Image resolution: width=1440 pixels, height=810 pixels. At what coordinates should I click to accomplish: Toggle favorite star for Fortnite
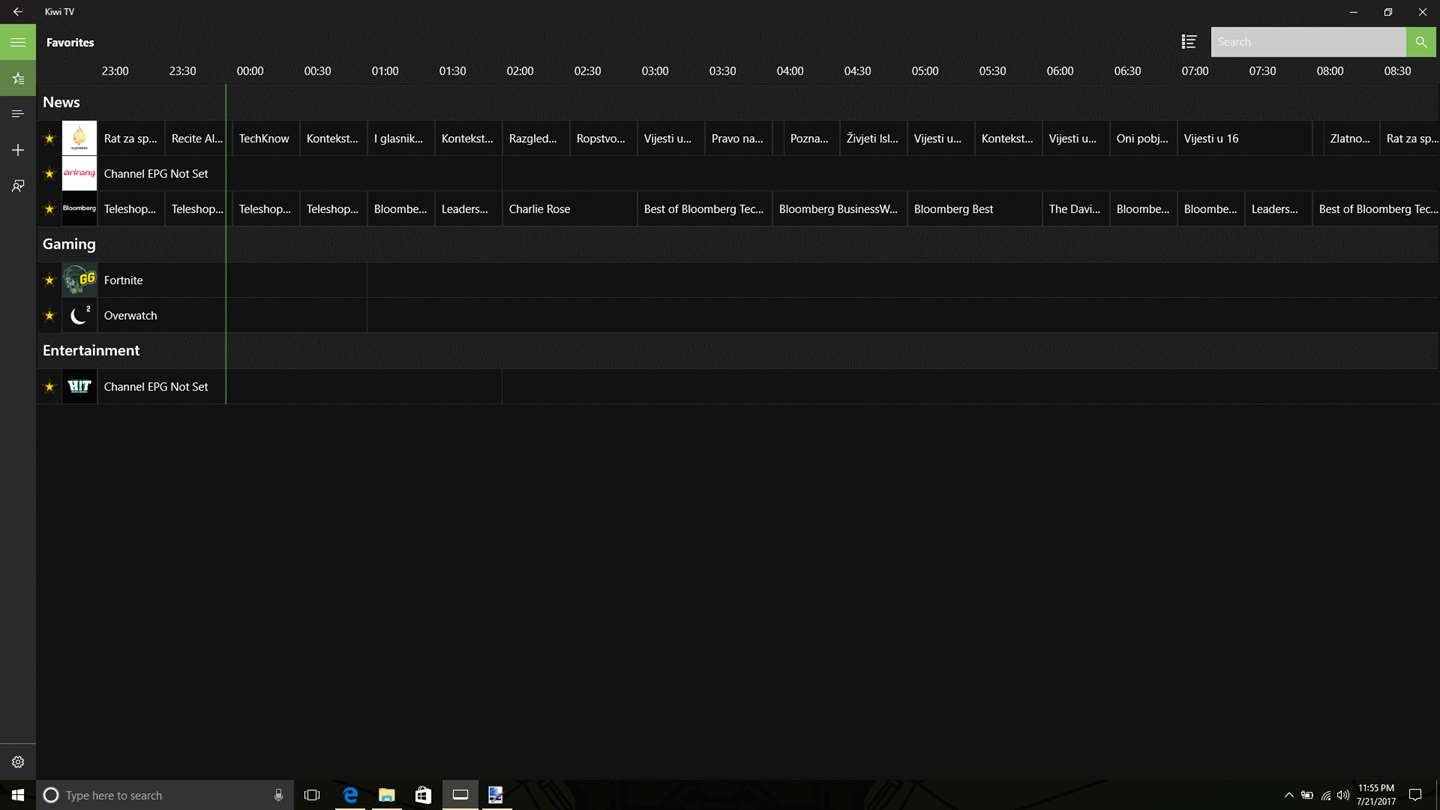pos(49,280)
